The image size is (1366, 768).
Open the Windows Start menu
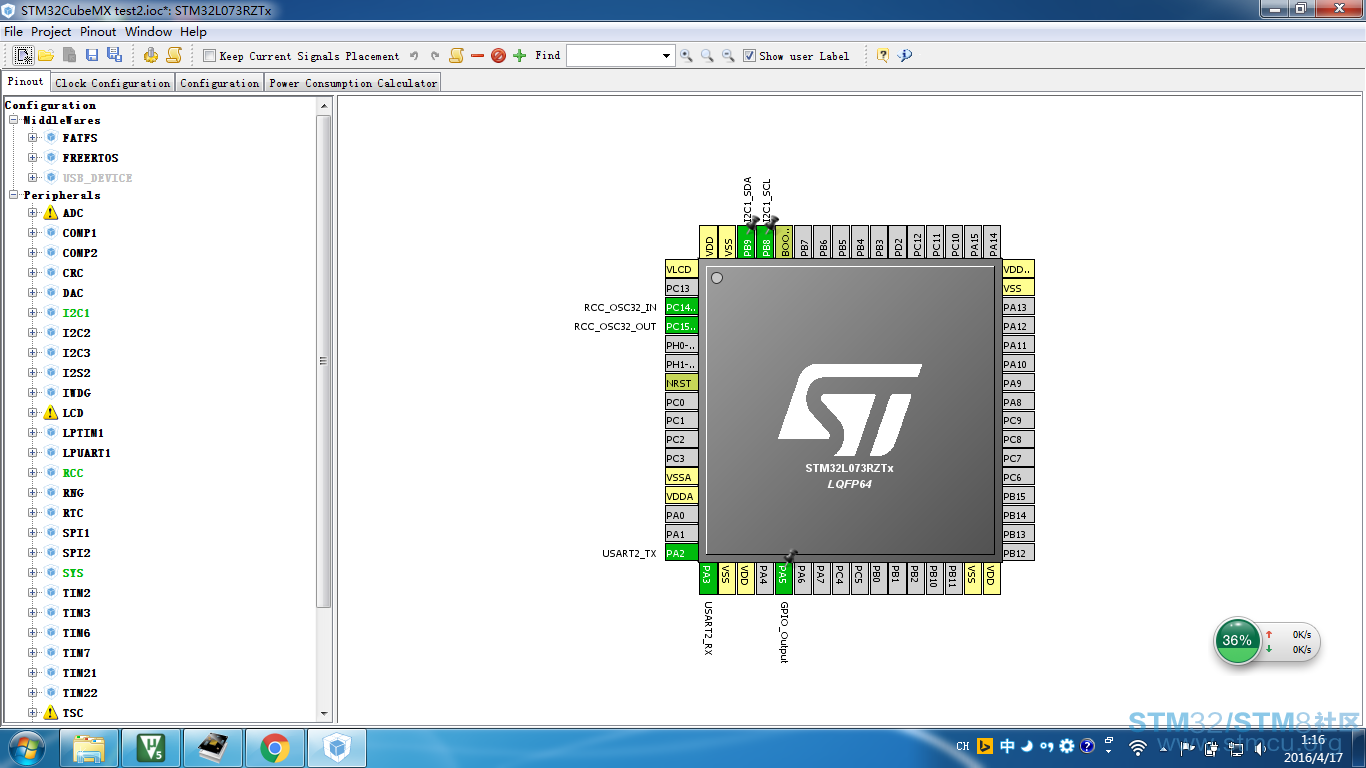pos(26,747)
